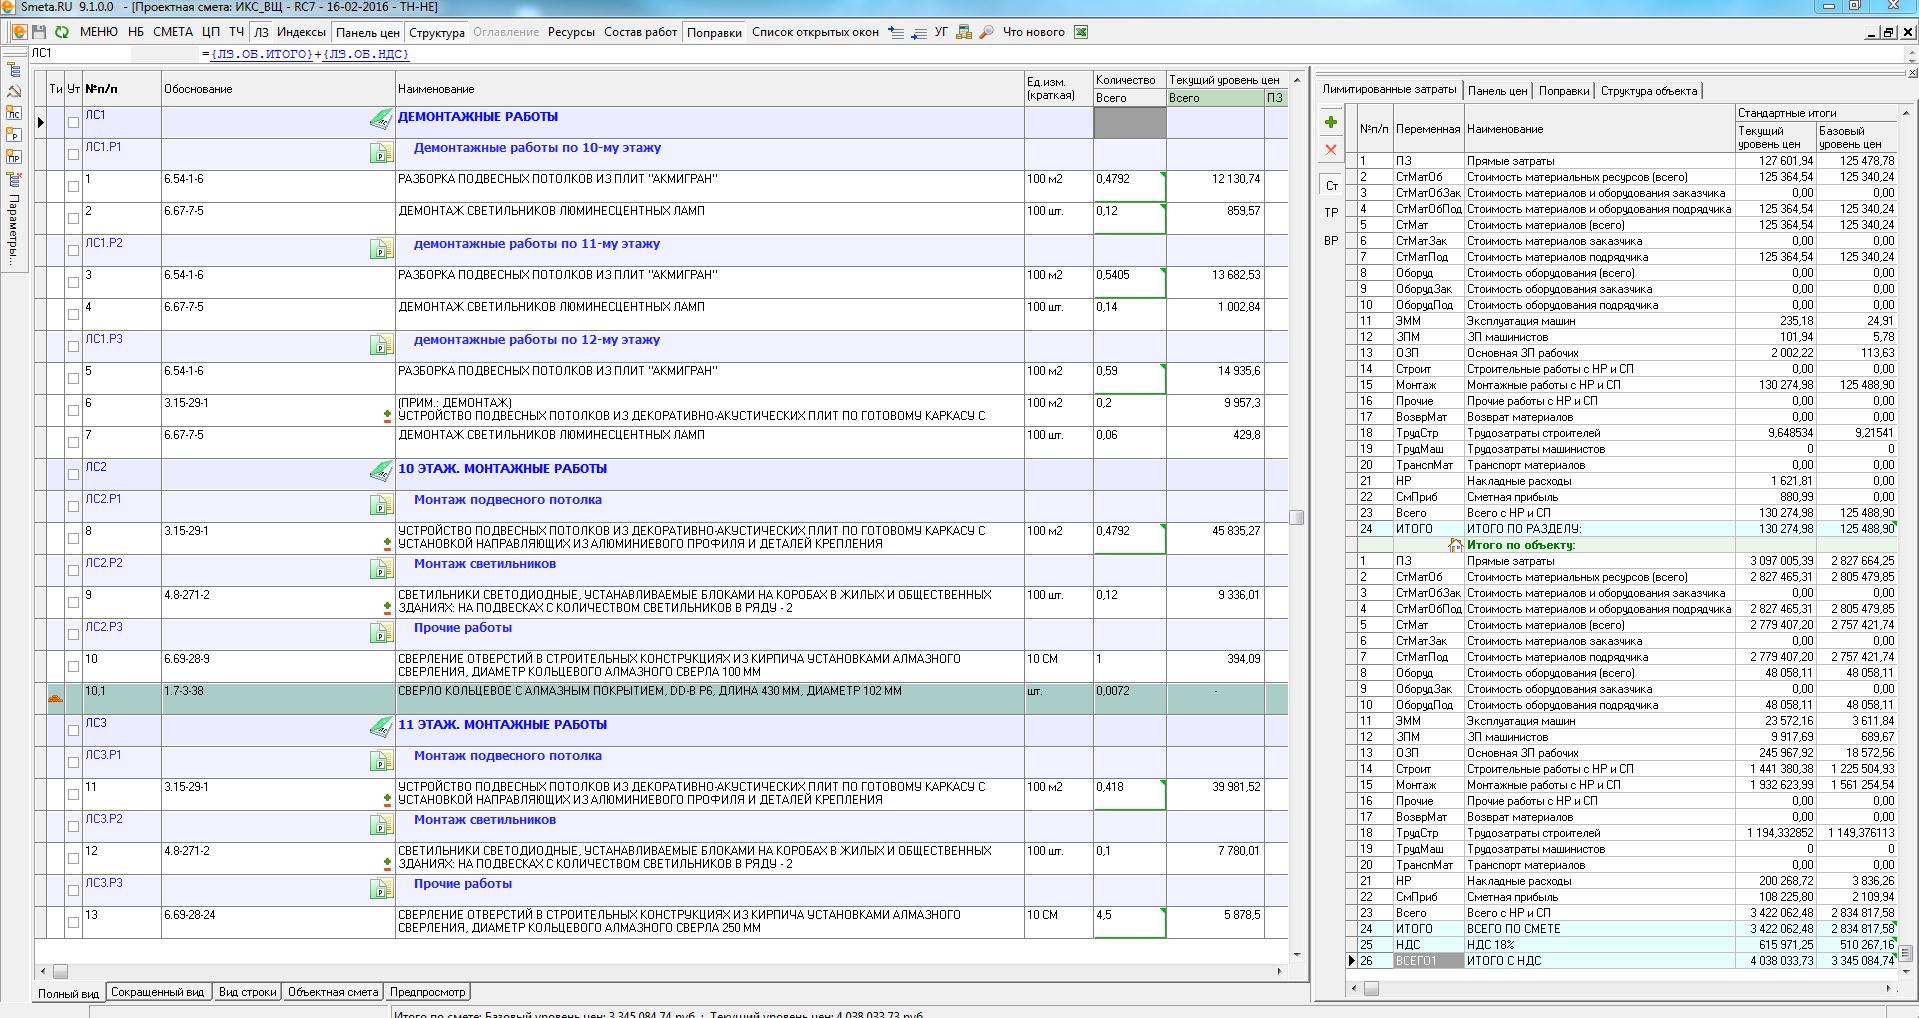Click the hammer and sickle sidebar icon
This screenshot has width=1919, height=1018.
[x=14, y=91]
